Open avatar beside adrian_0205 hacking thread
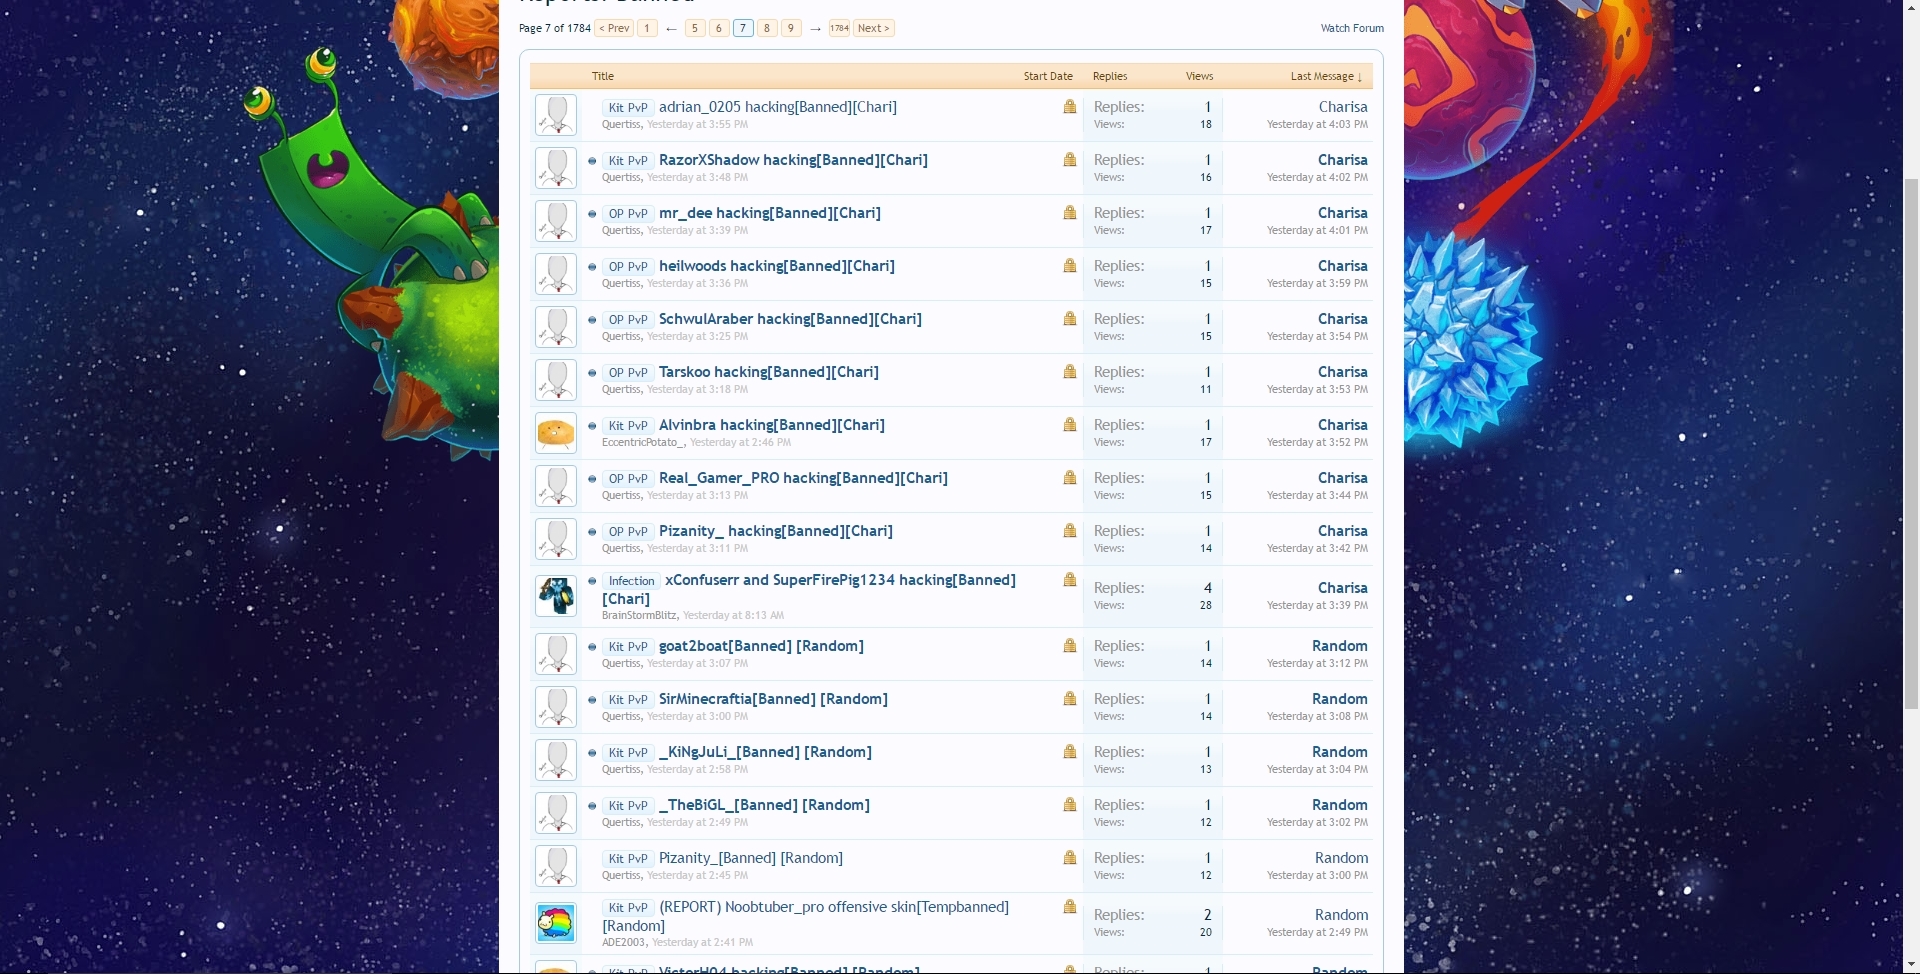Viewport: 1920px width, 974px height. (556, 115)
